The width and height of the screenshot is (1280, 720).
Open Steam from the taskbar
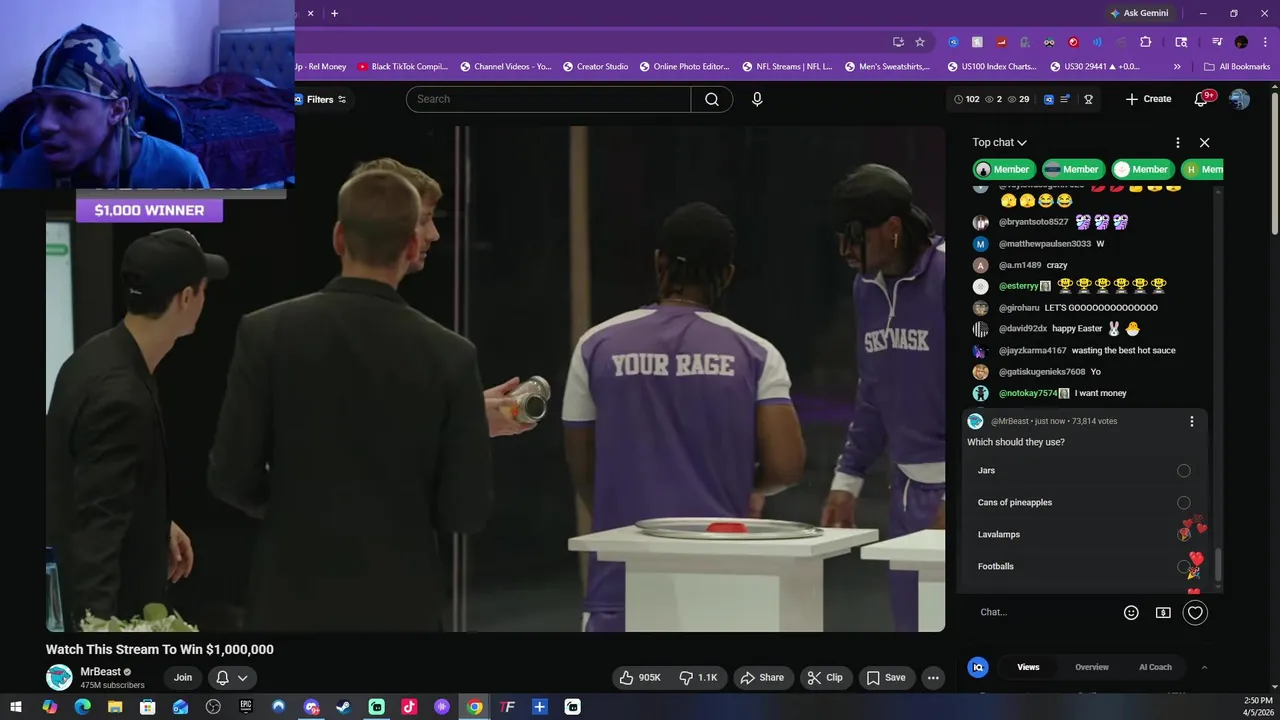tap(343, 707)
